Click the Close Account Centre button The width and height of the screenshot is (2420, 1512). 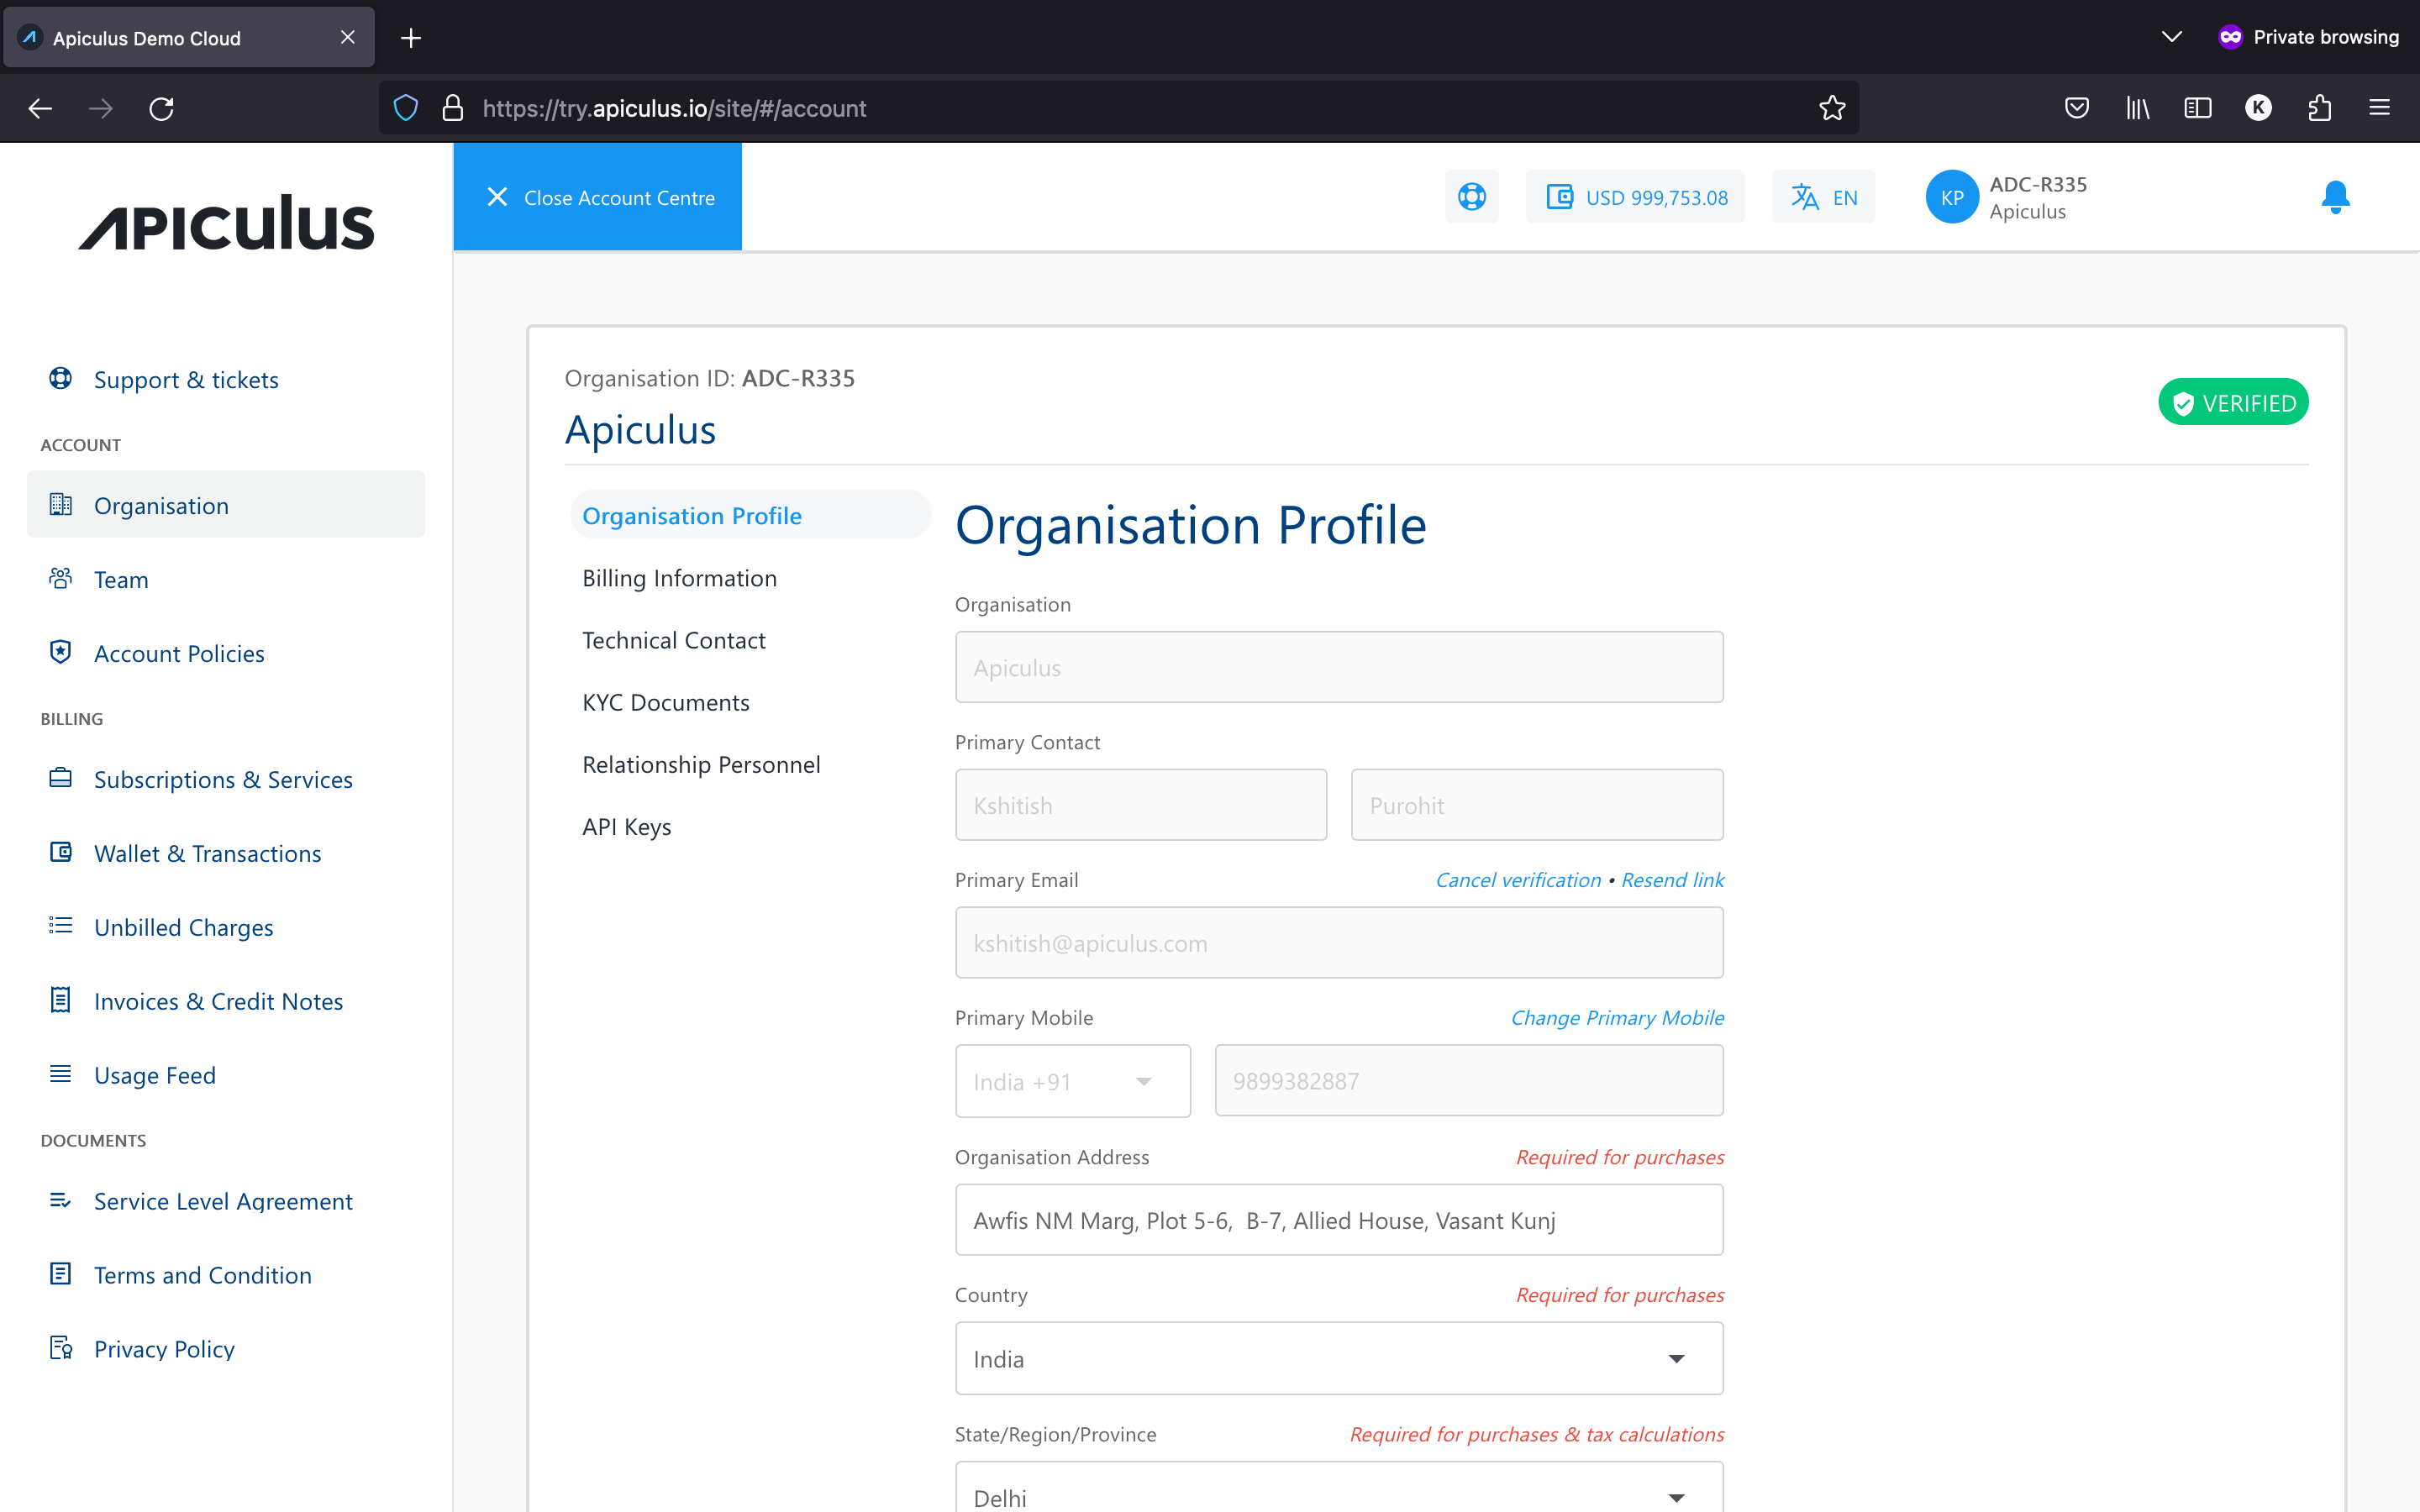point(597,197)
